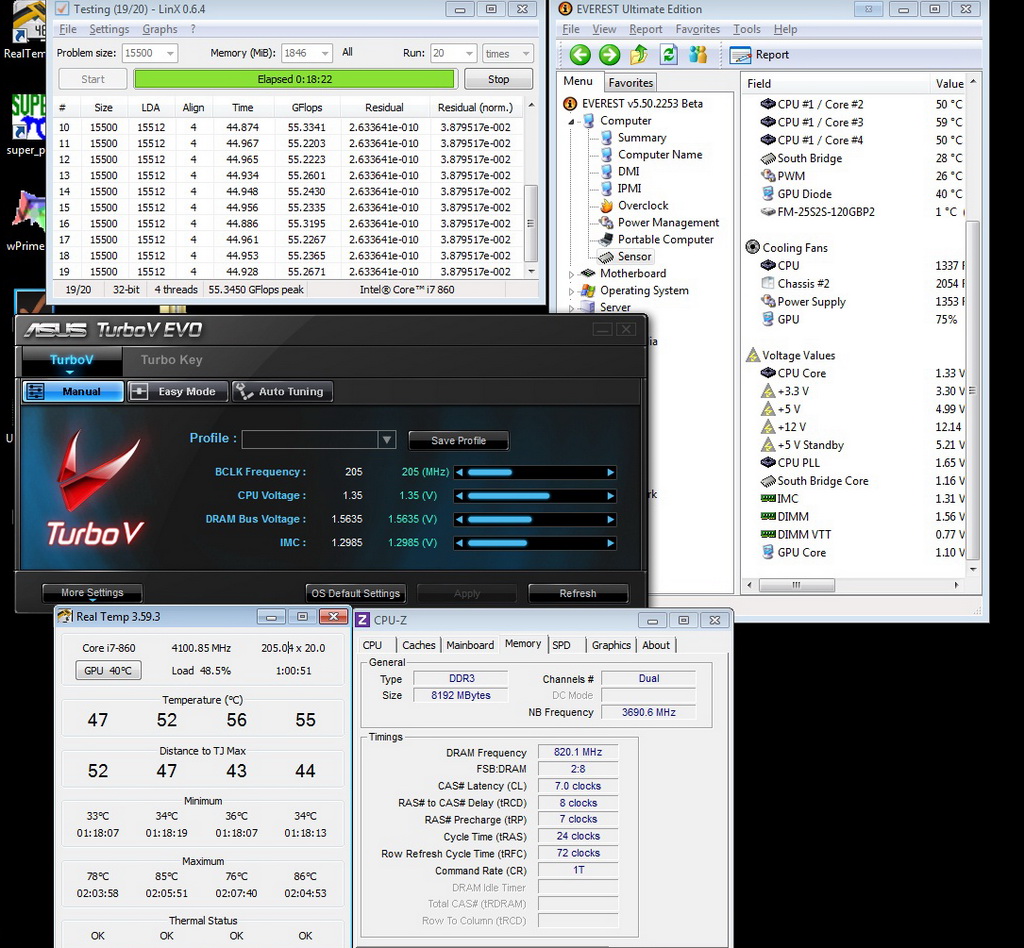Open the Graphs menu in LinX

click(159, 29)
